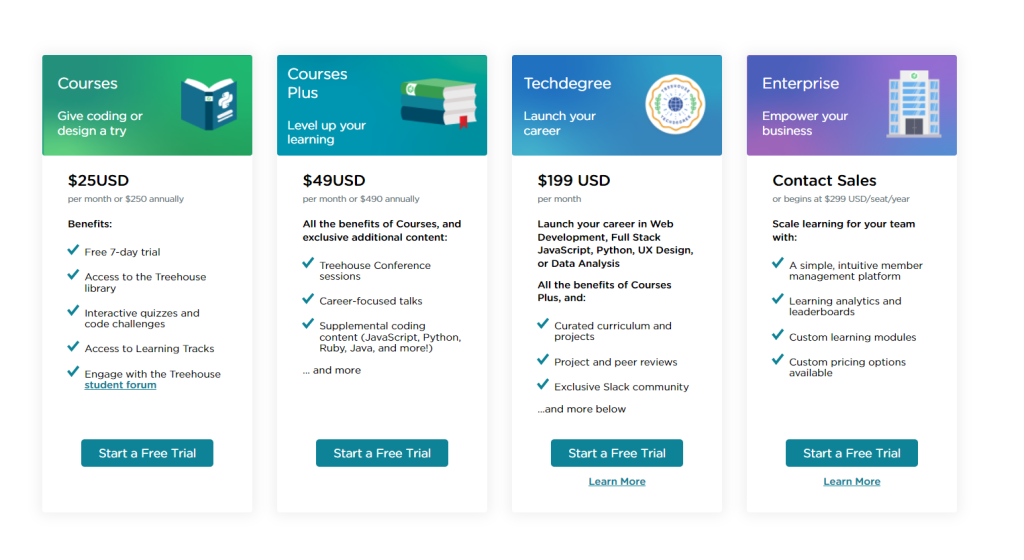Click checkmark next to Treehouse Conference sessions
Viewport: 1024px width, 560px height.
308,264
